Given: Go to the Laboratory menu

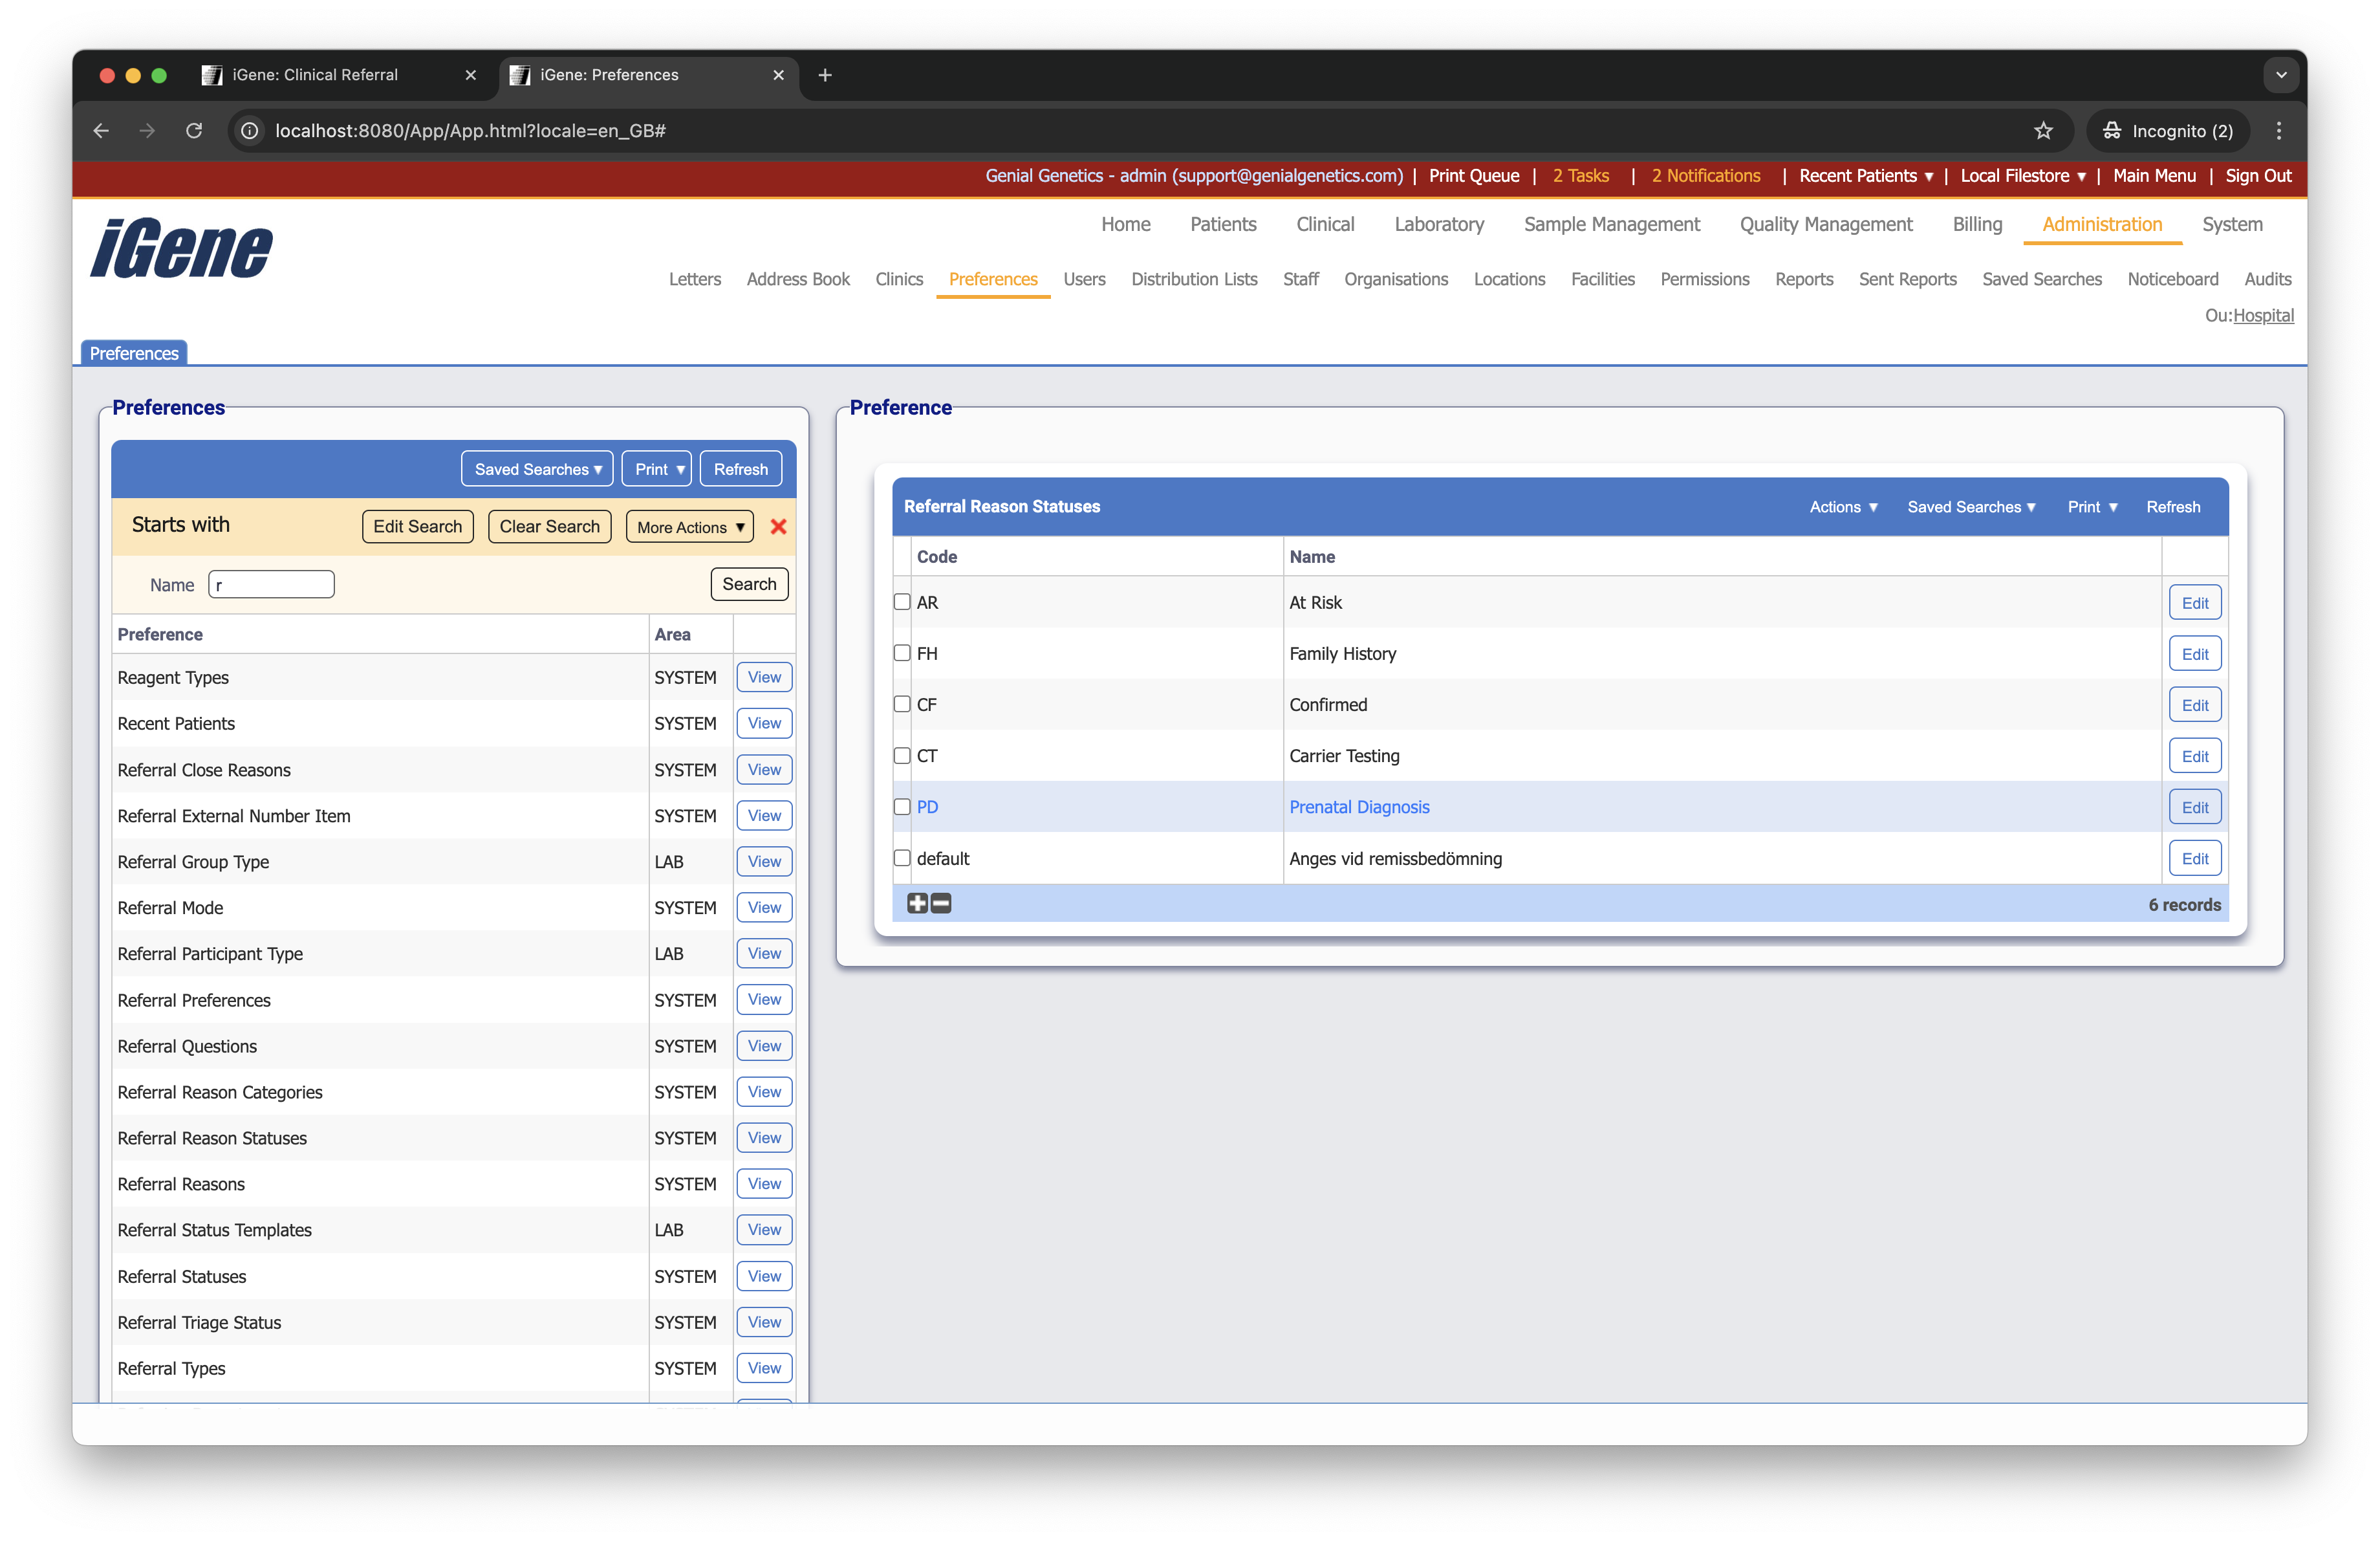Looking at the screenshot, I should (x=1439, y=225).
